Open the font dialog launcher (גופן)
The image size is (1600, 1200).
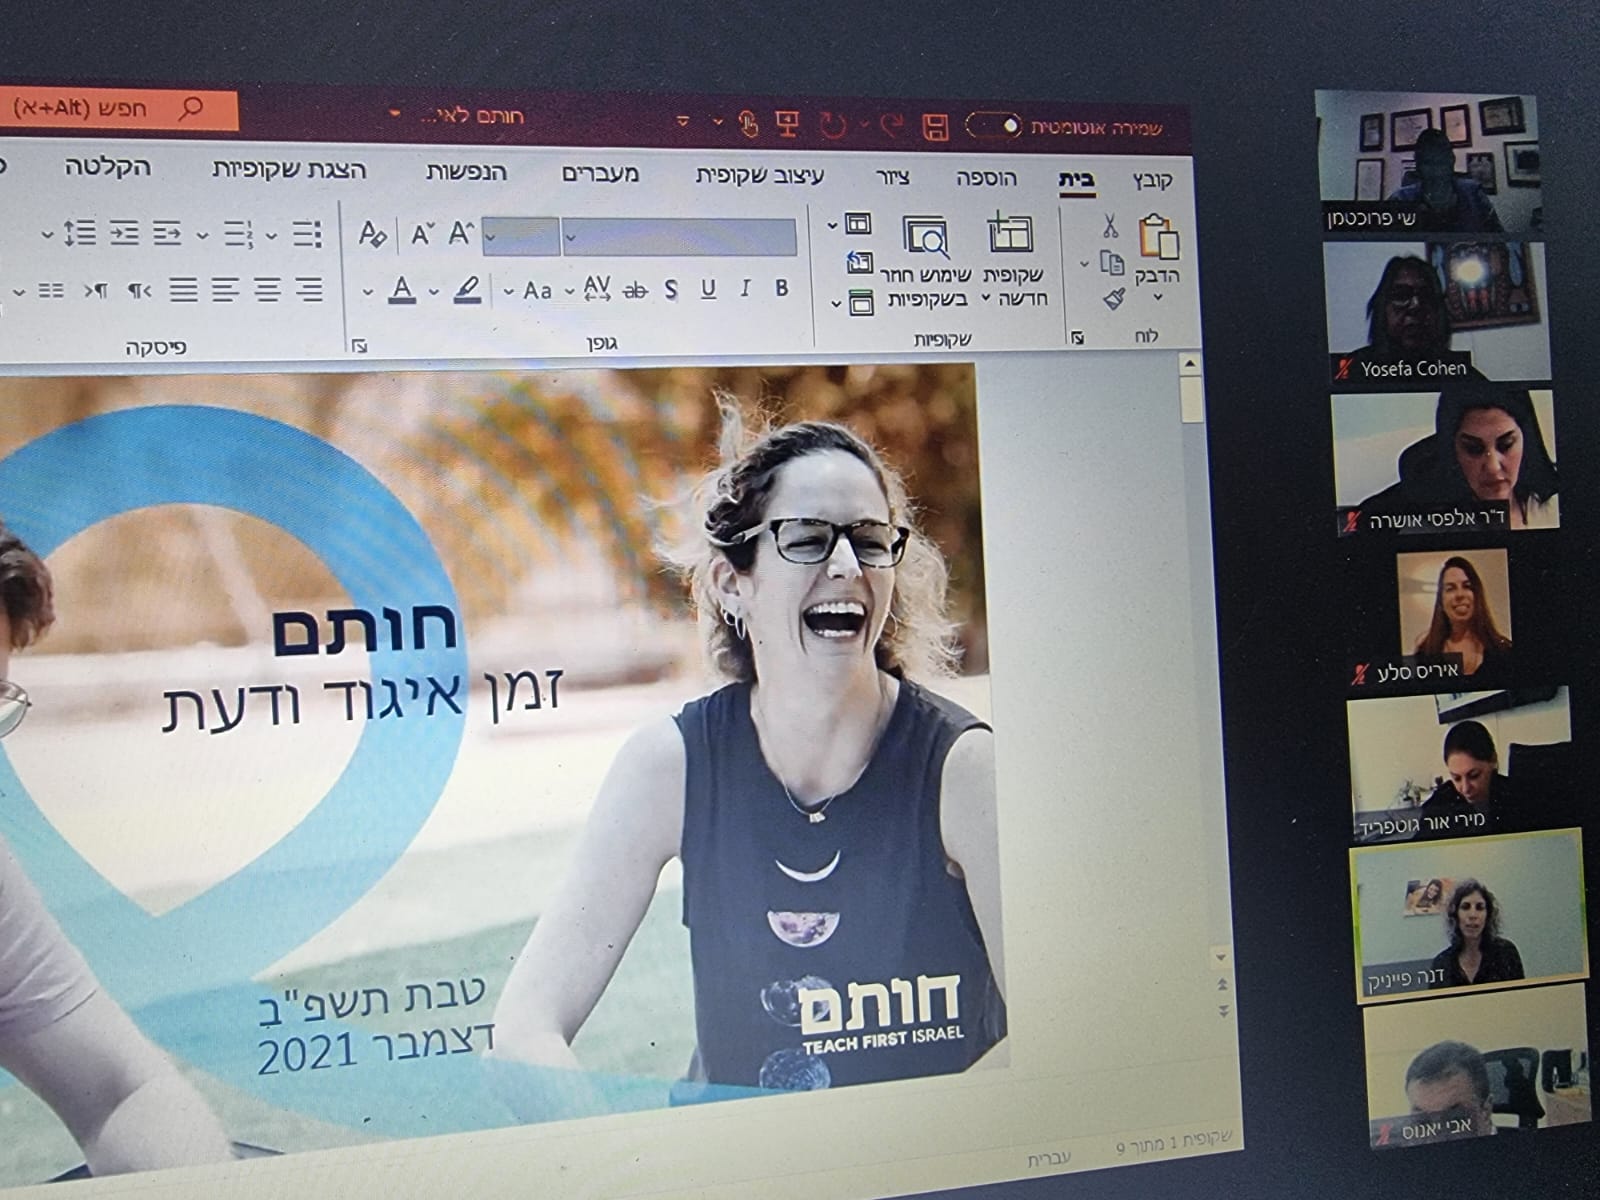(x=359, y=346)
